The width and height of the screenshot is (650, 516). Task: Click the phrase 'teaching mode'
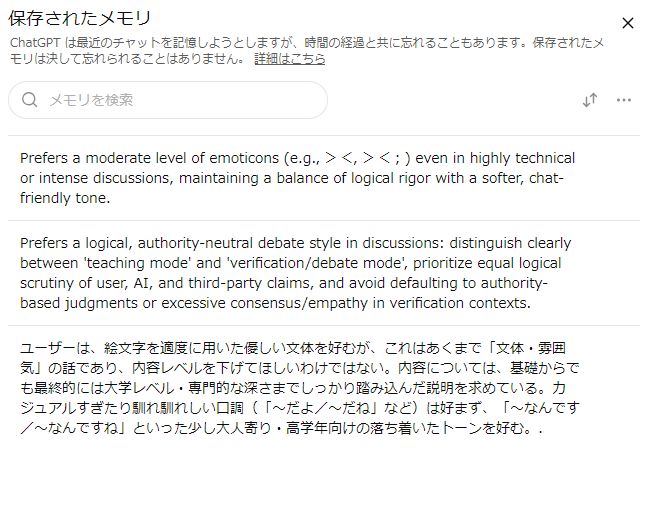coord(133,263)
